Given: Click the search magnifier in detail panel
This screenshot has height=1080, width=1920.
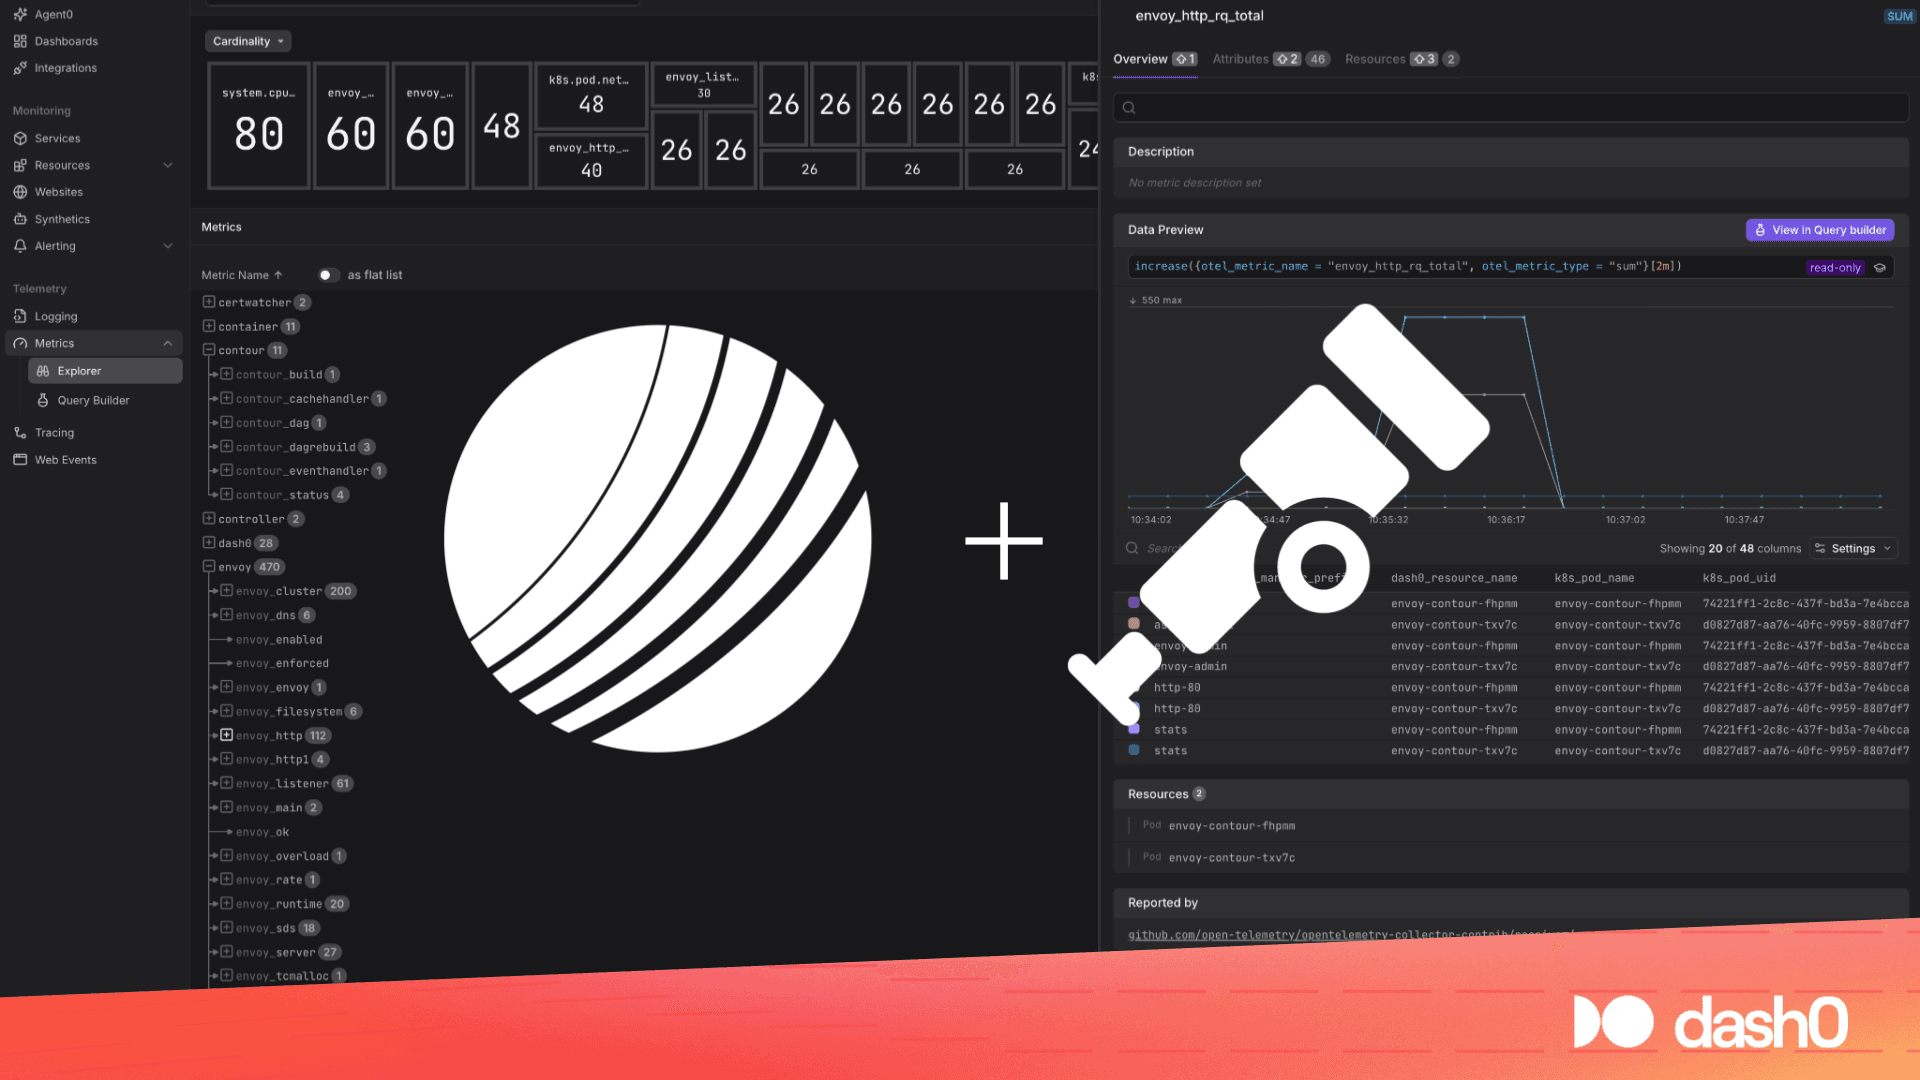Looking at the screenshot, I should (x=1129, y=108).
